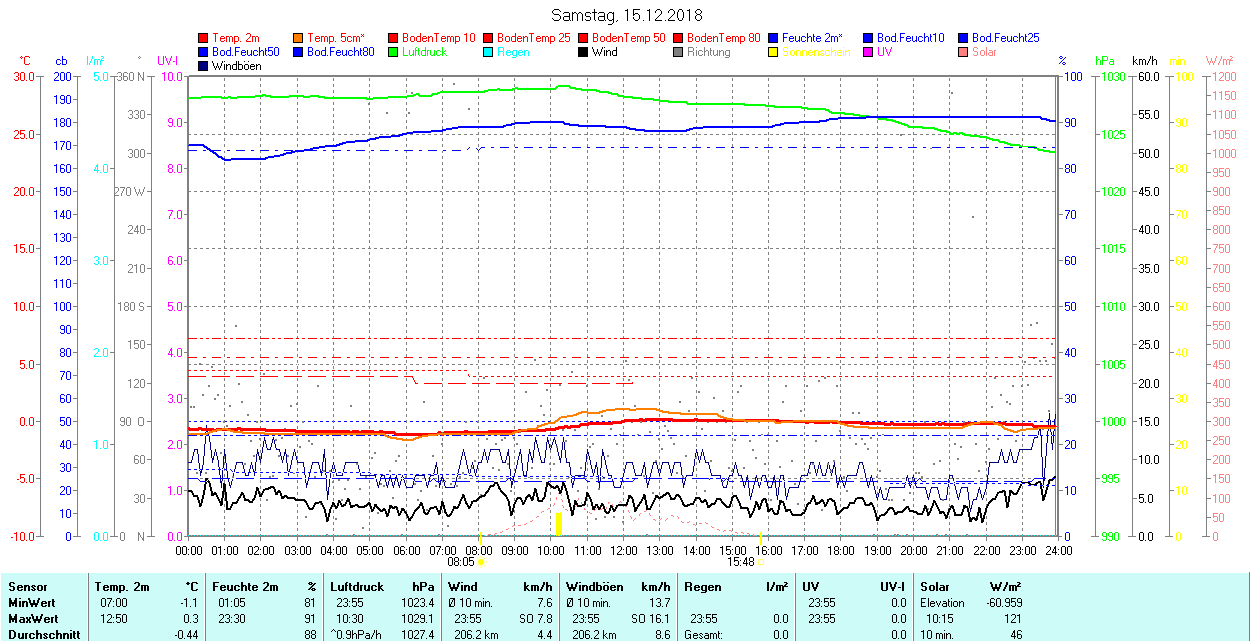Click the green Luftdruck legend square
The image size is (1250, 641).
[394, 52]
